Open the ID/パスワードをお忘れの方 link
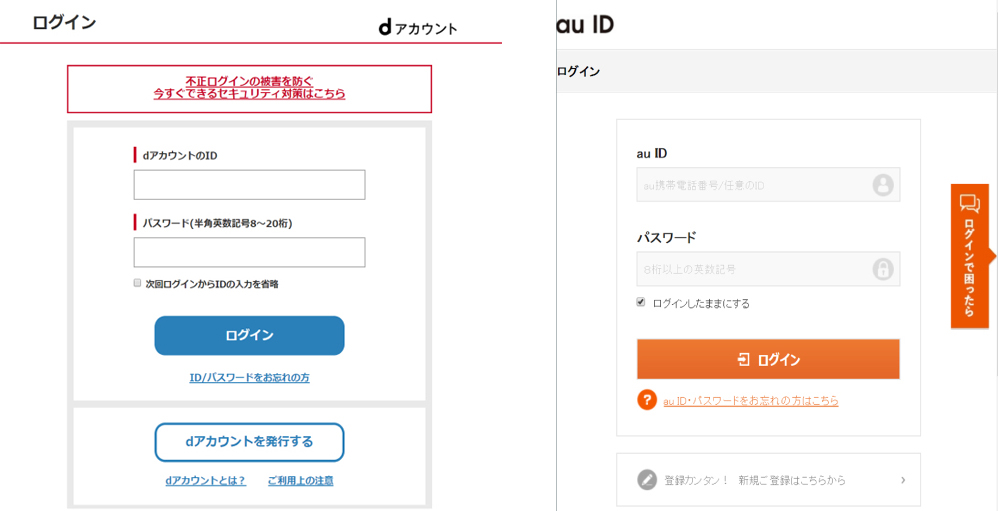Viewport: 998px width, 511px height. [x=250, y=377]
